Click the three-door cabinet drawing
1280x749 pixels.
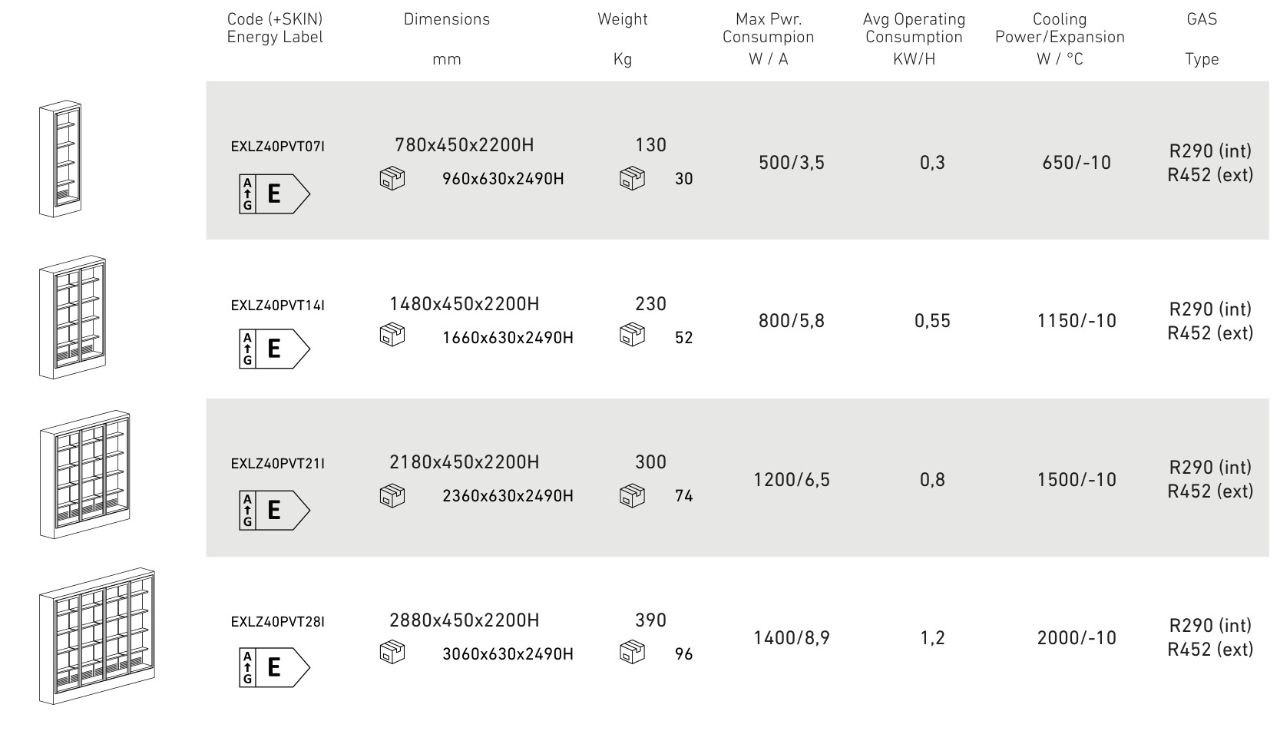point(85,474)
